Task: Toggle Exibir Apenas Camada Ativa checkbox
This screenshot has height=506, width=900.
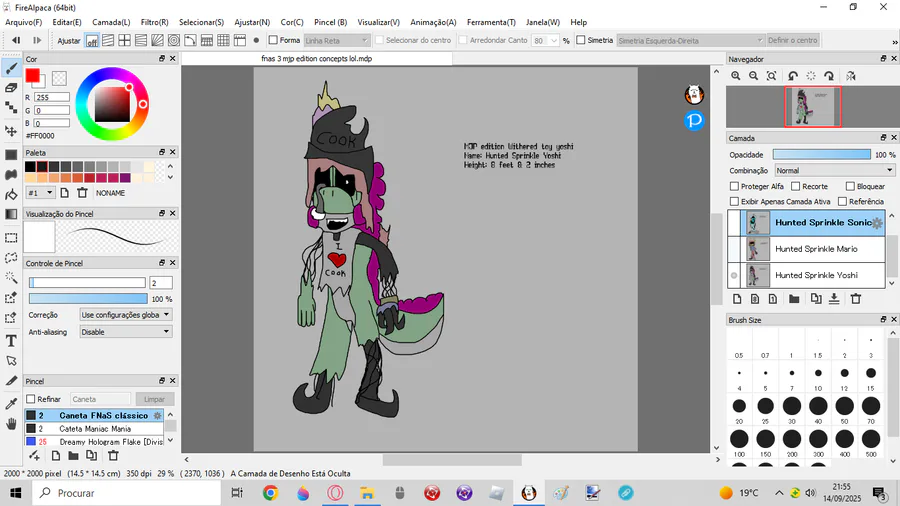Action: point(734,201)
